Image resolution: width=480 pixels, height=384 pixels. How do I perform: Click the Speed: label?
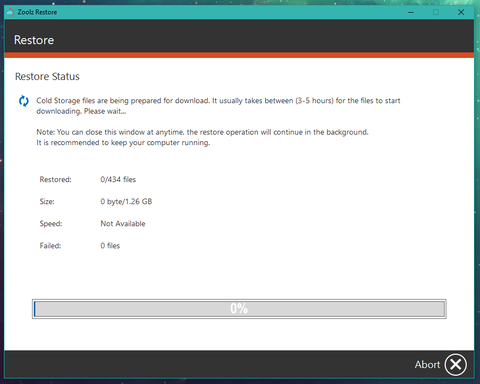(51, 224)
